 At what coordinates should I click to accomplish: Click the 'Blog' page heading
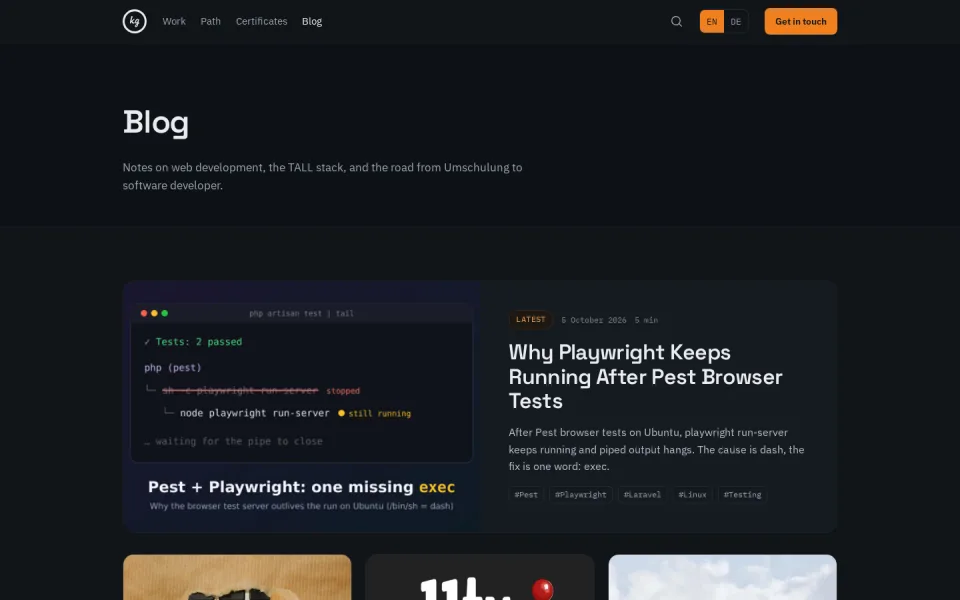156,122
